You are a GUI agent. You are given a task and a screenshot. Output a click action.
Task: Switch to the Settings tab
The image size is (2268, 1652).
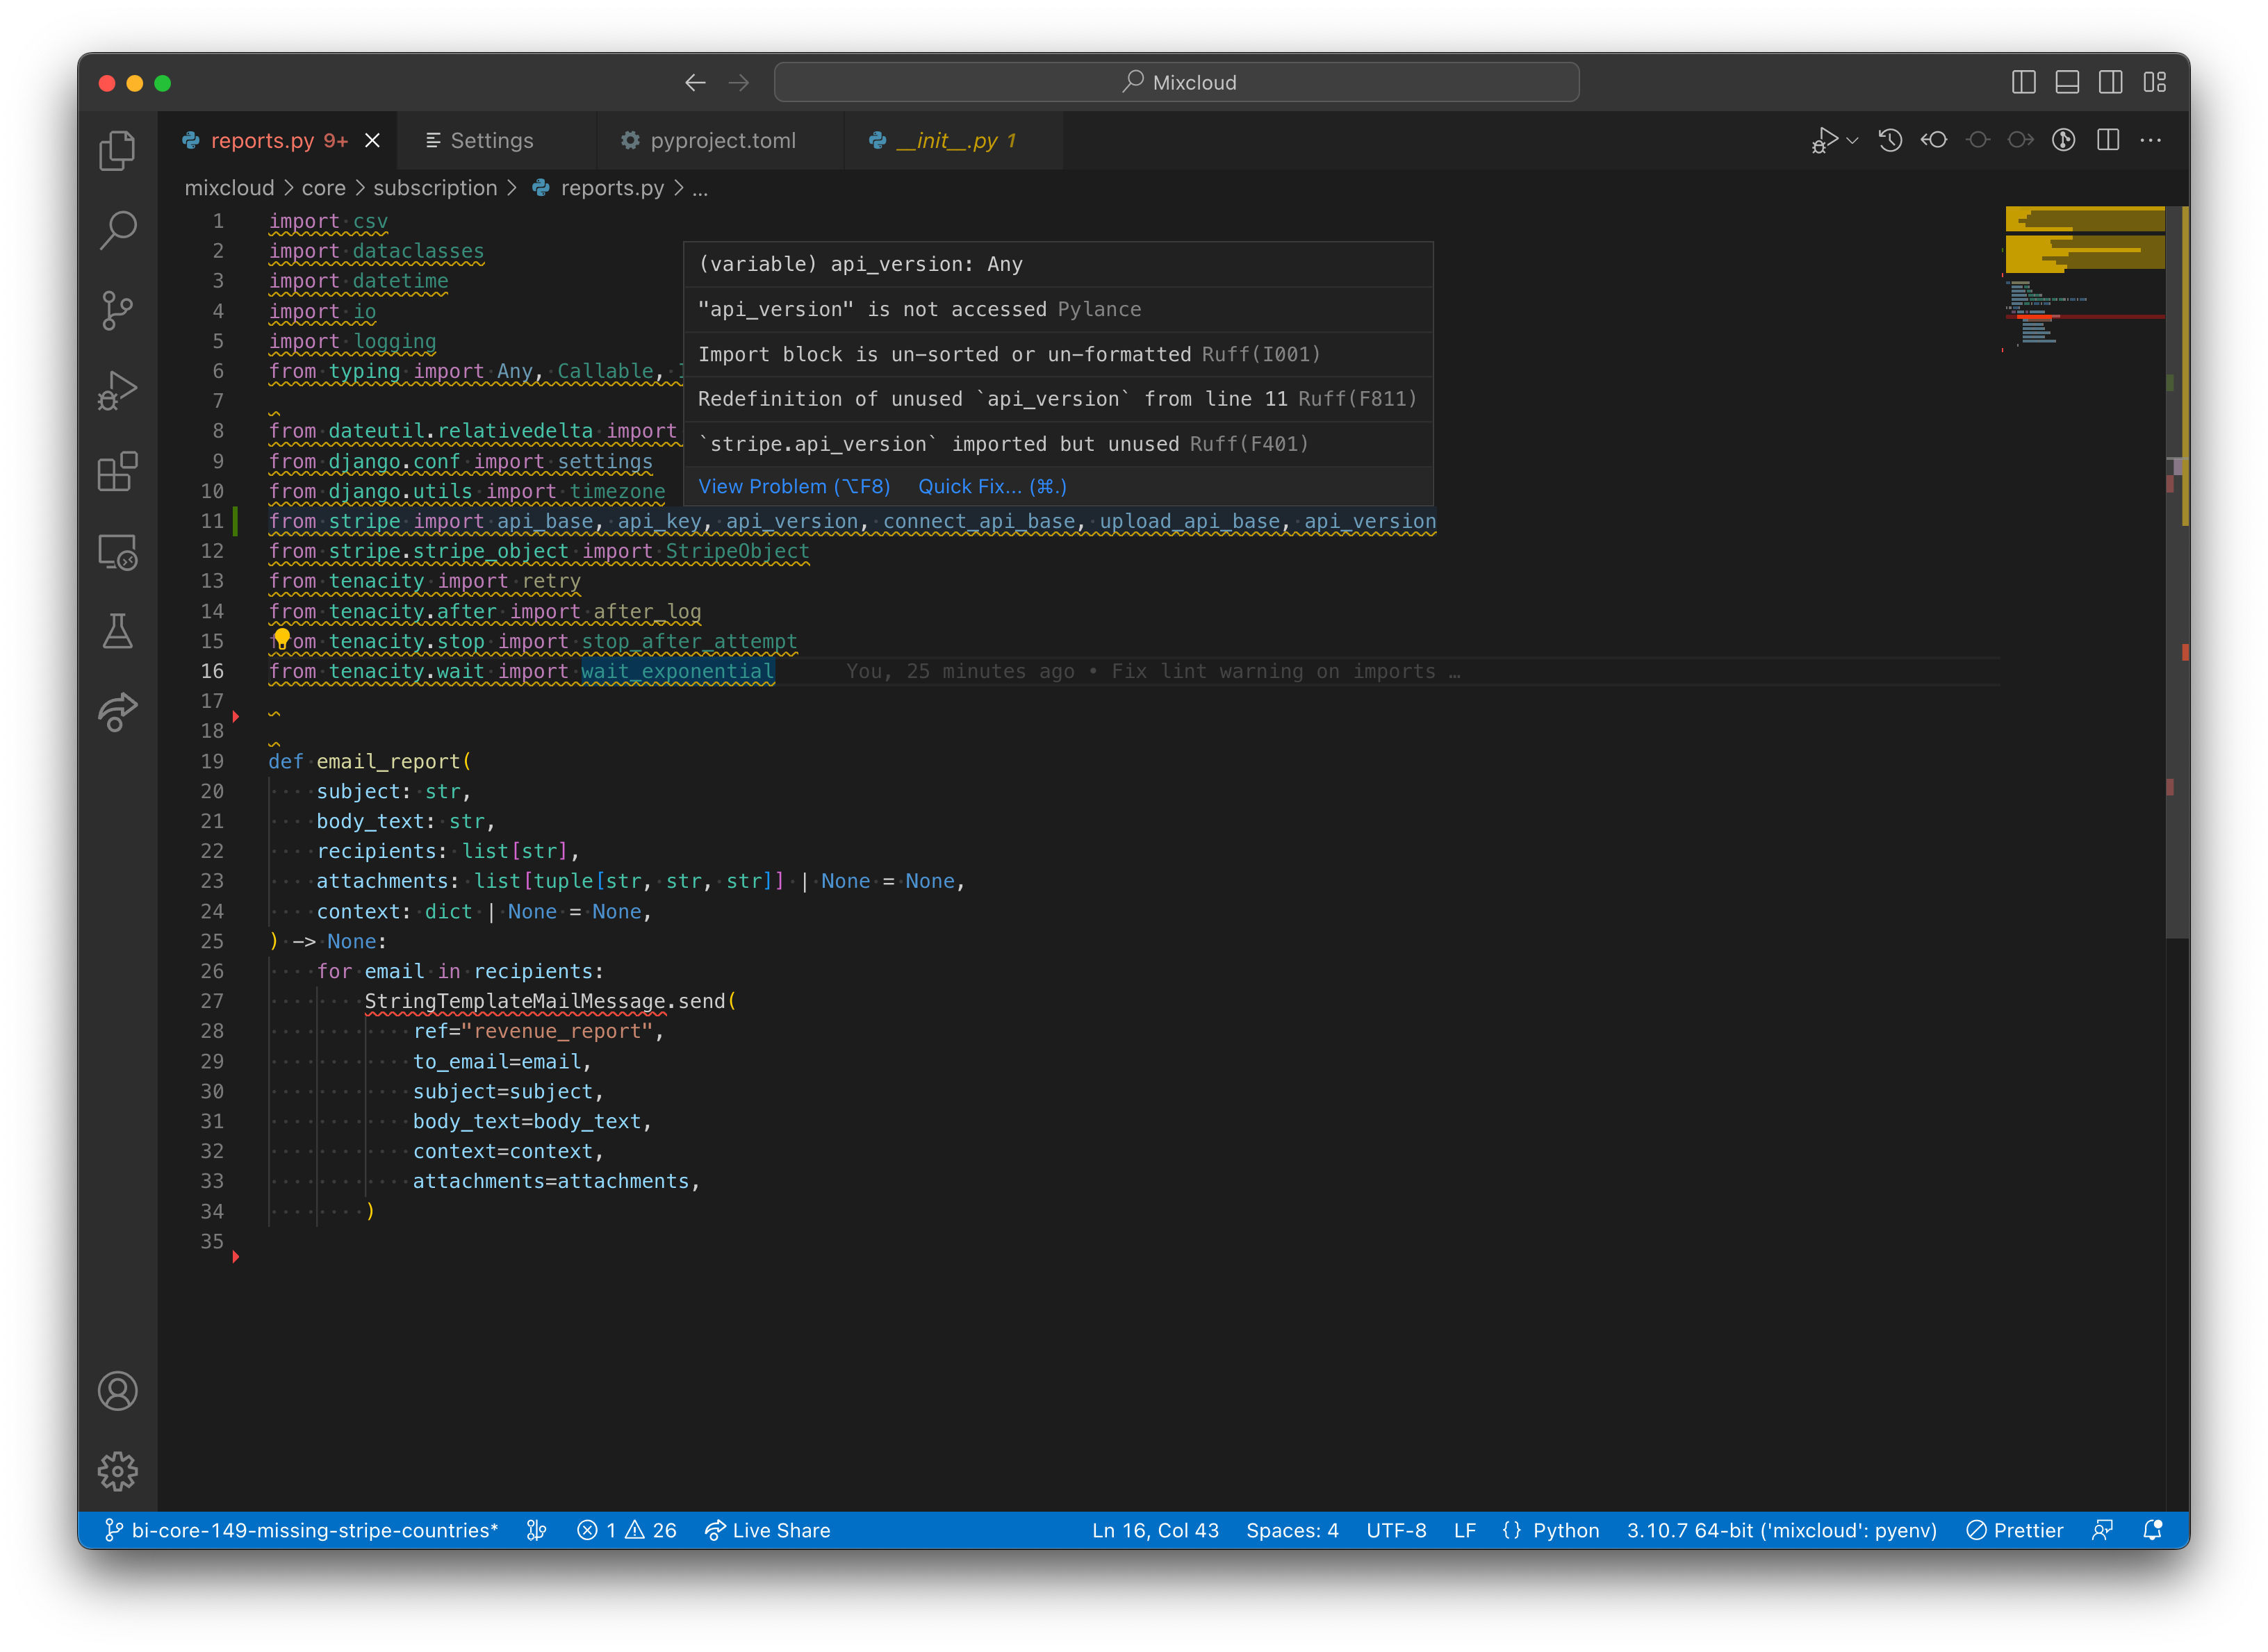coord(496,141)
